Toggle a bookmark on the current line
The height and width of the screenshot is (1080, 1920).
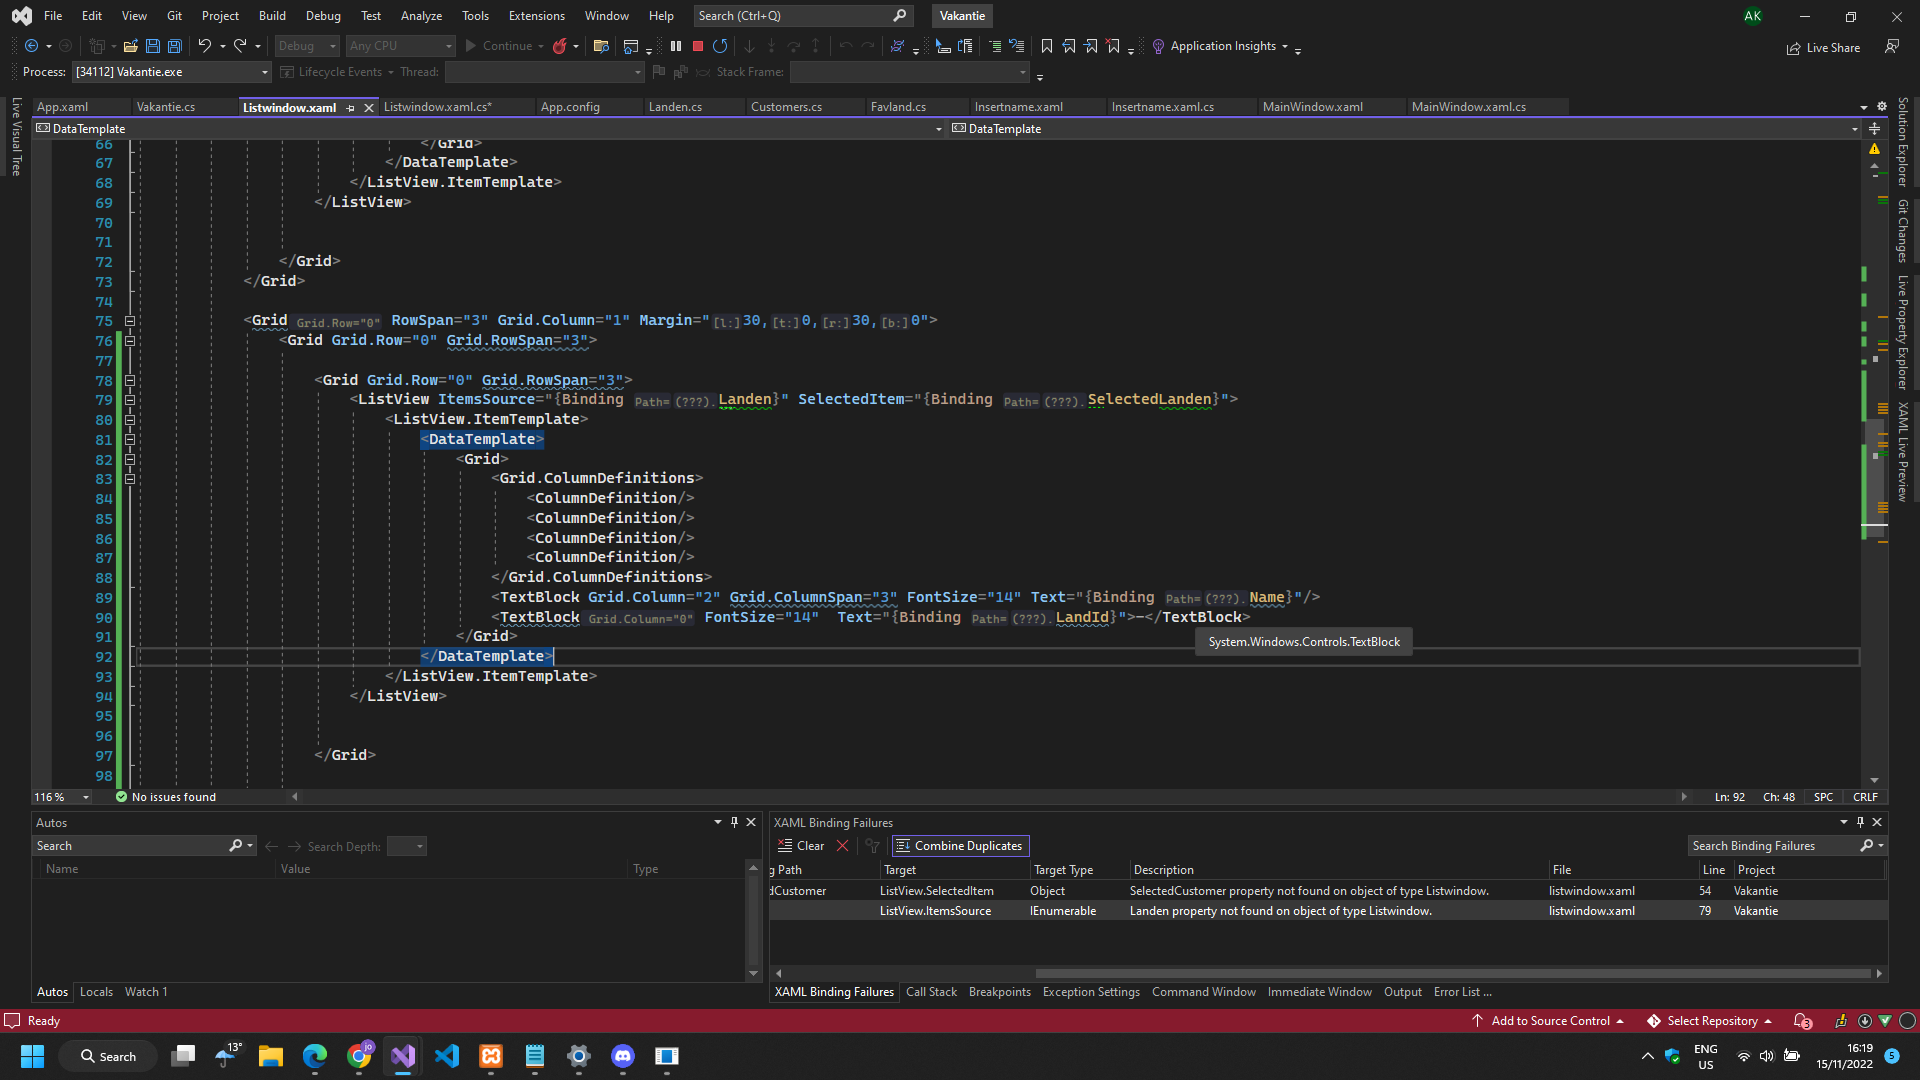(1046, 46)
